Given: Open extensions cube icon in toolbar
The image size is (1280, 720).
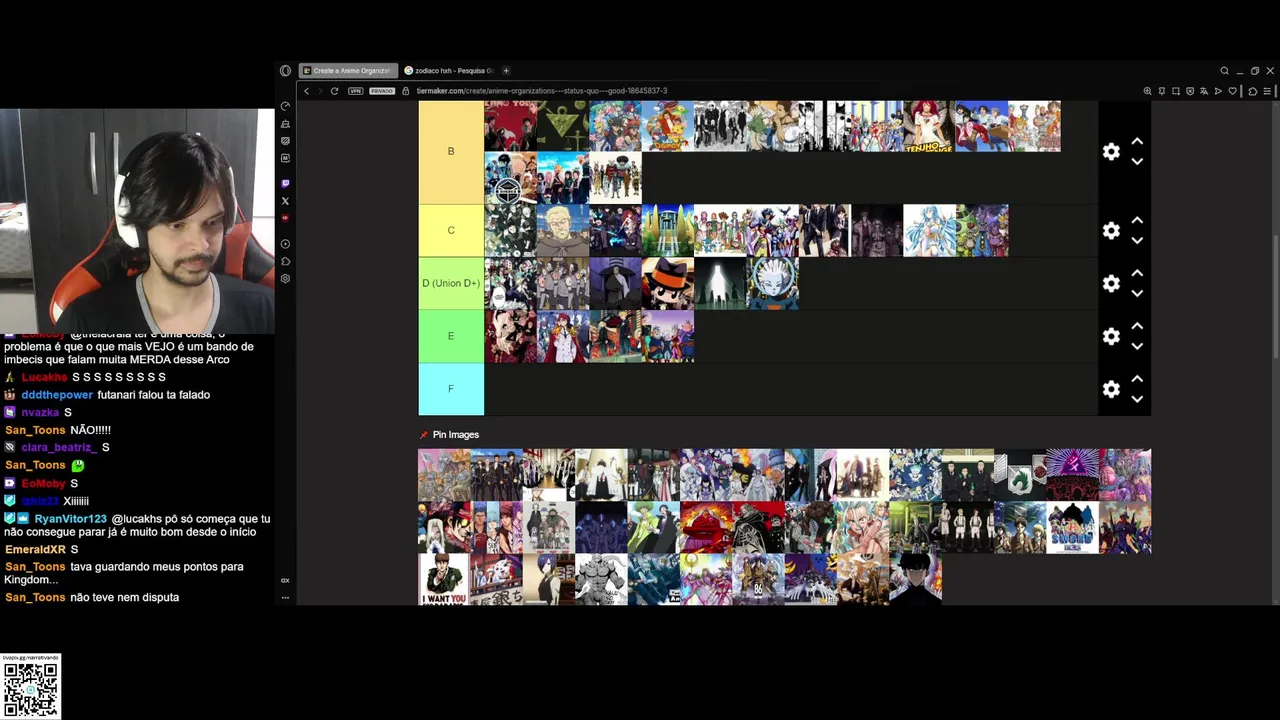Looking at the screenshot, I should [x=1253, y=91].
